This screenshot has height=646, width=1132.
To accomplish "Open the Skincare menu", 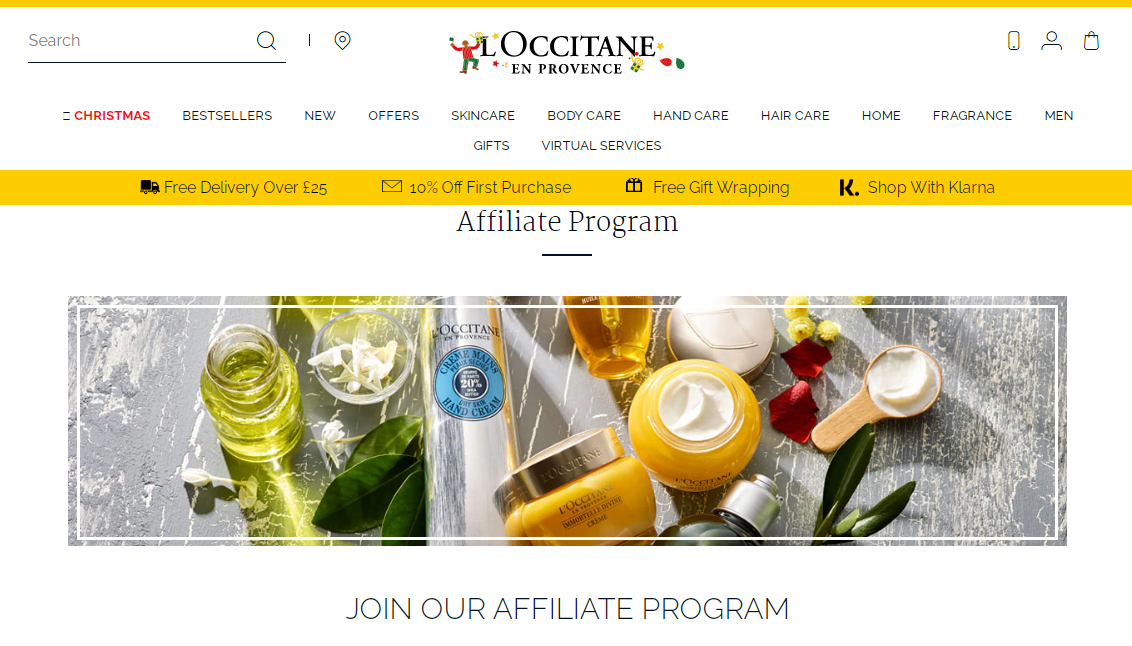I will [x=483, y=115].
